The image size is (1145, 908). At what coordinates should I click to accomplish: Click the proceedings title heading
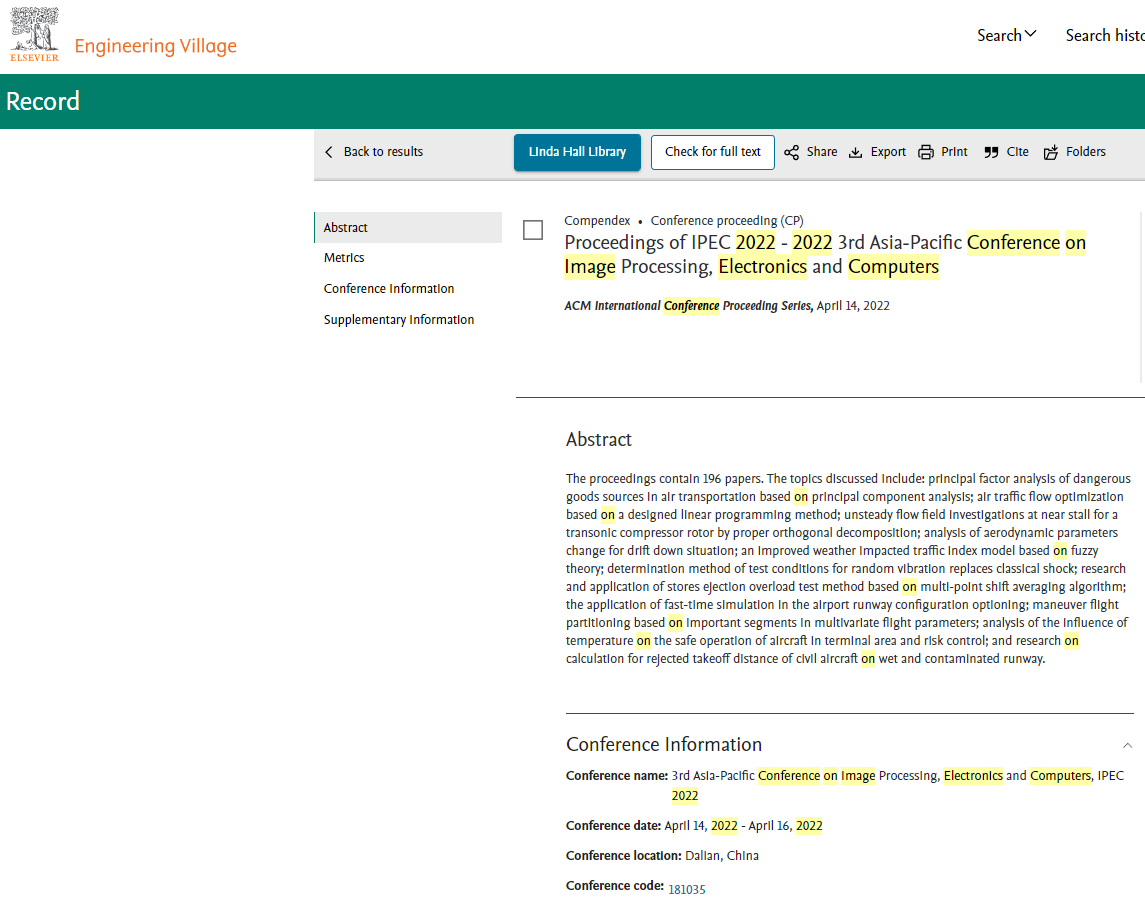[824, 254]
